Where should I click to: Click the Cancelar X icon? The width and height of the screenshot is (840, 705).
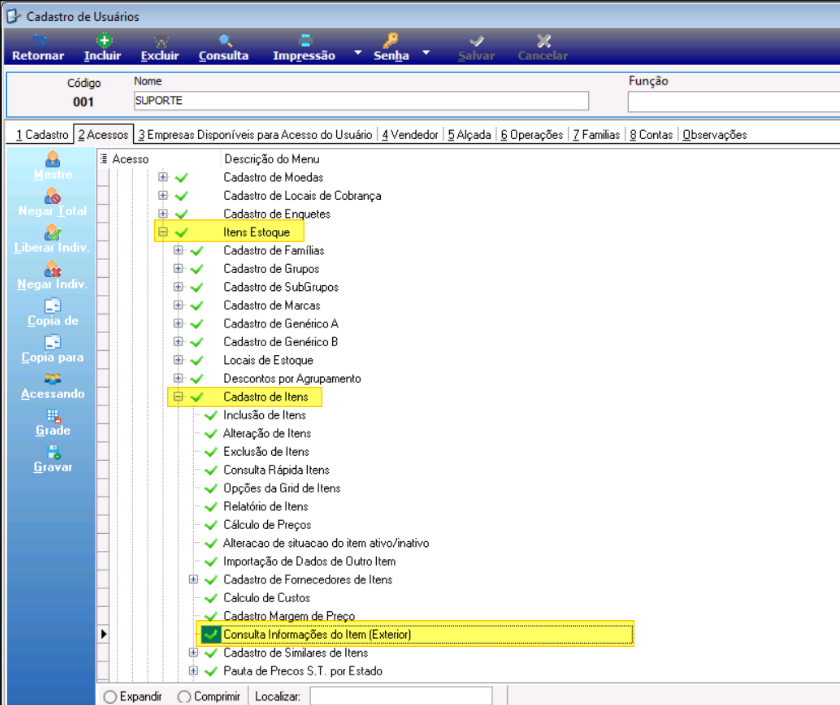[x=544, y=41]
